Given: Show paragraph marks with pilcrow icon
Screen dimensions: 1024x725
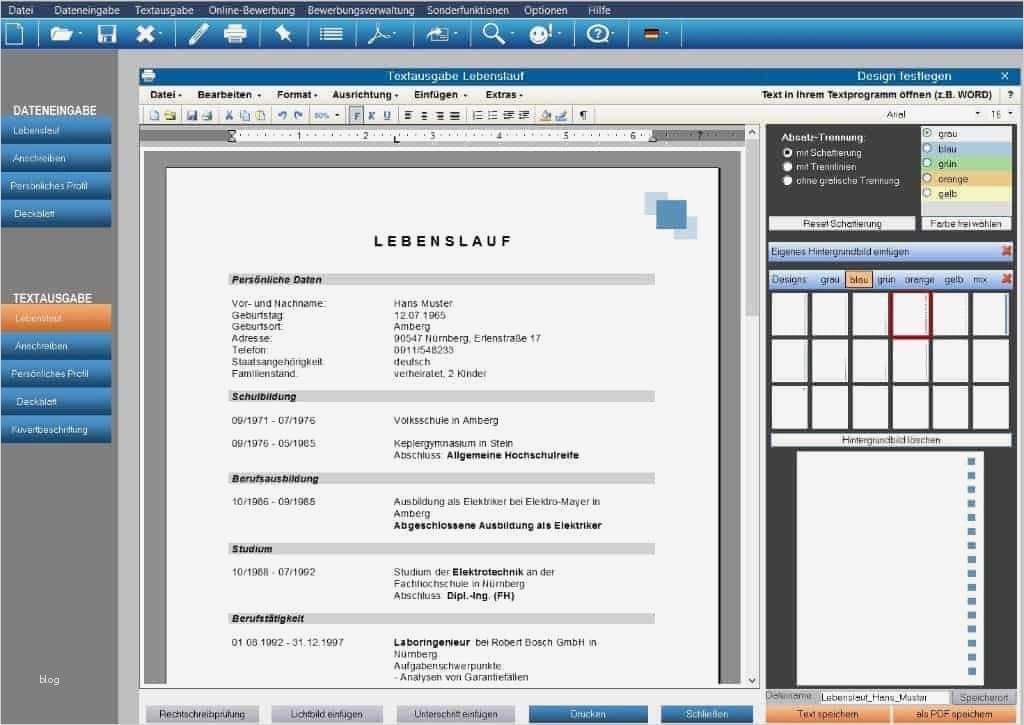Looking at the screenshot, I should click(583, 116).
